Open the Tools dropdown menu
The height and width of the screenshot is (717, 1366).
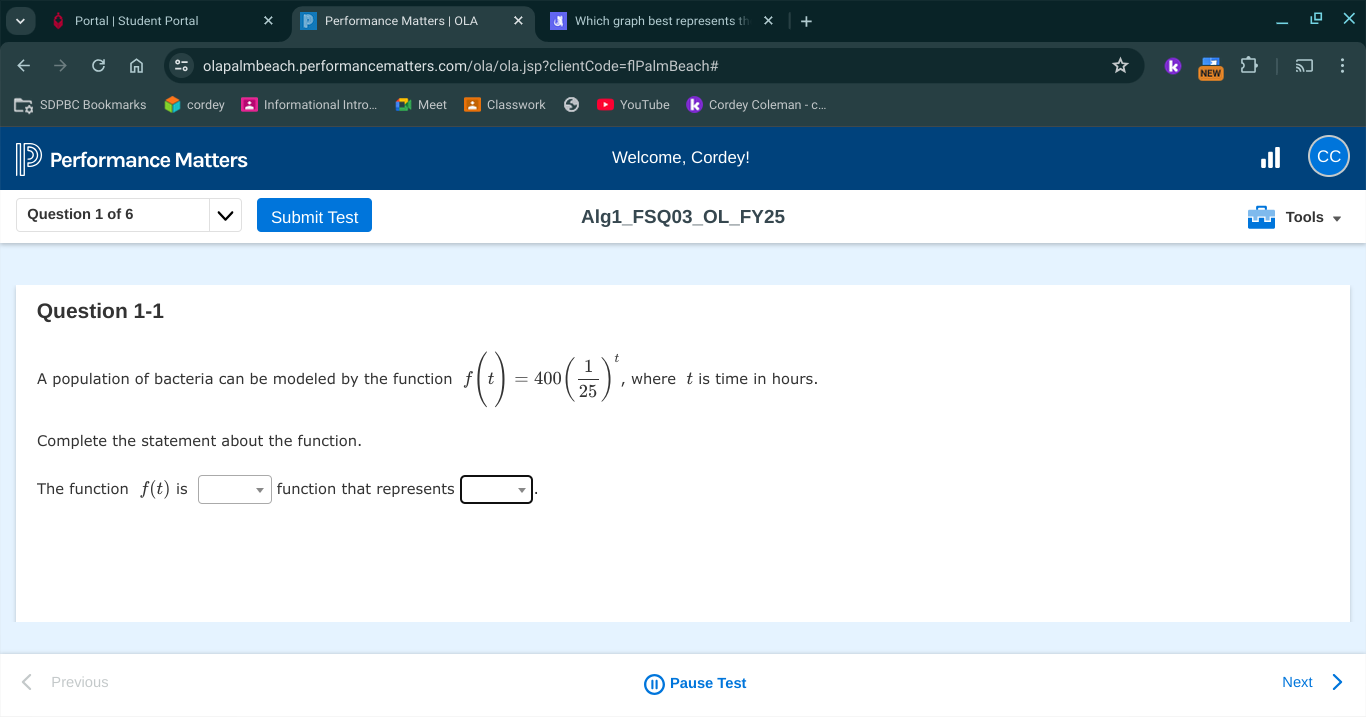tap(1295, 217)
